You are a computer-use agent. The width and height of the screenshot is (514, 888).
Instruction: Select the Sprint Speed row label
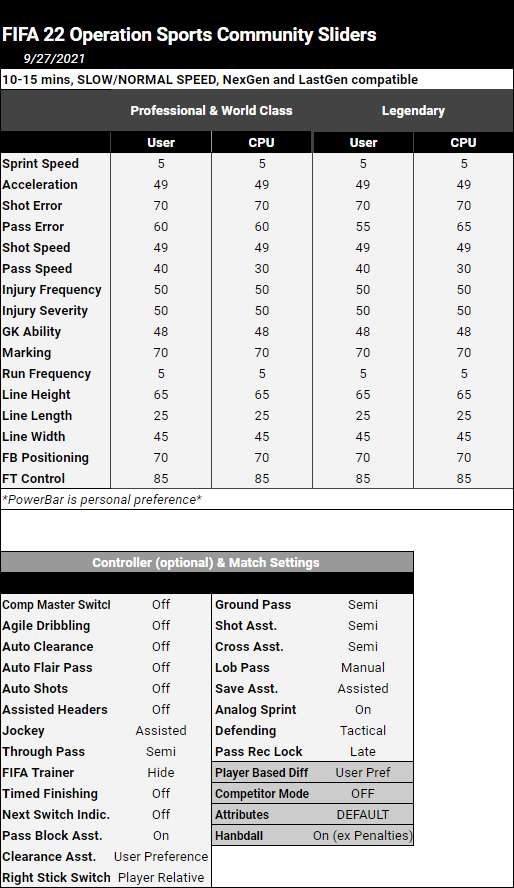tap(40, 164)
